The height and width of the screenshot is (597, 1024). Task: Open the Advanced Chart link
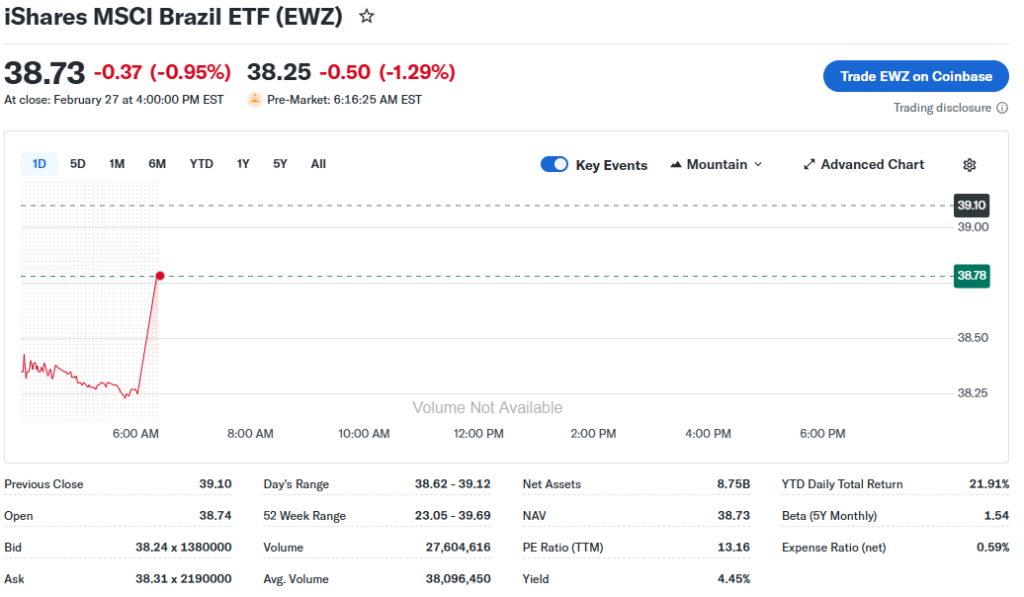point(872,165)
